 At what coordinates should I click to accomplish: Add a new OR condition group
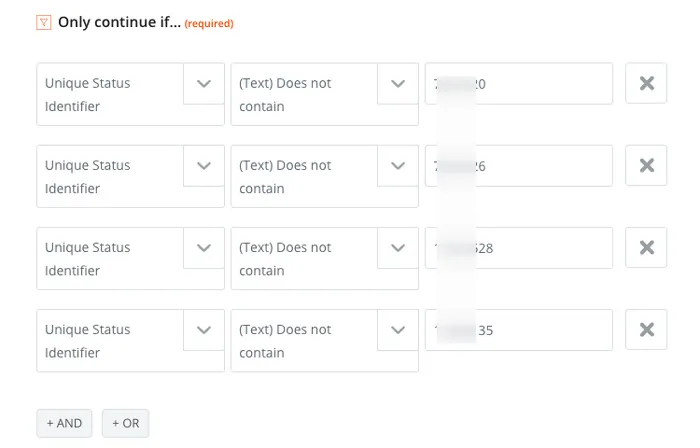(125, 423)
